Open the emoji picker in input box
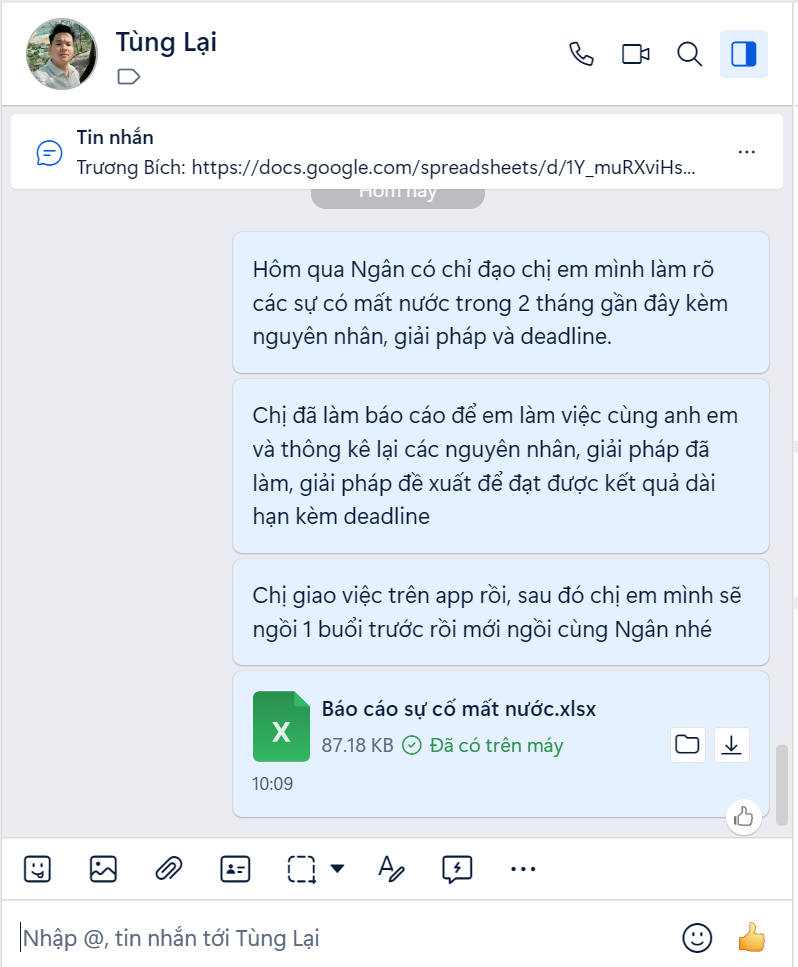This screenshot has width=798, height=967. tap(697, 938)
